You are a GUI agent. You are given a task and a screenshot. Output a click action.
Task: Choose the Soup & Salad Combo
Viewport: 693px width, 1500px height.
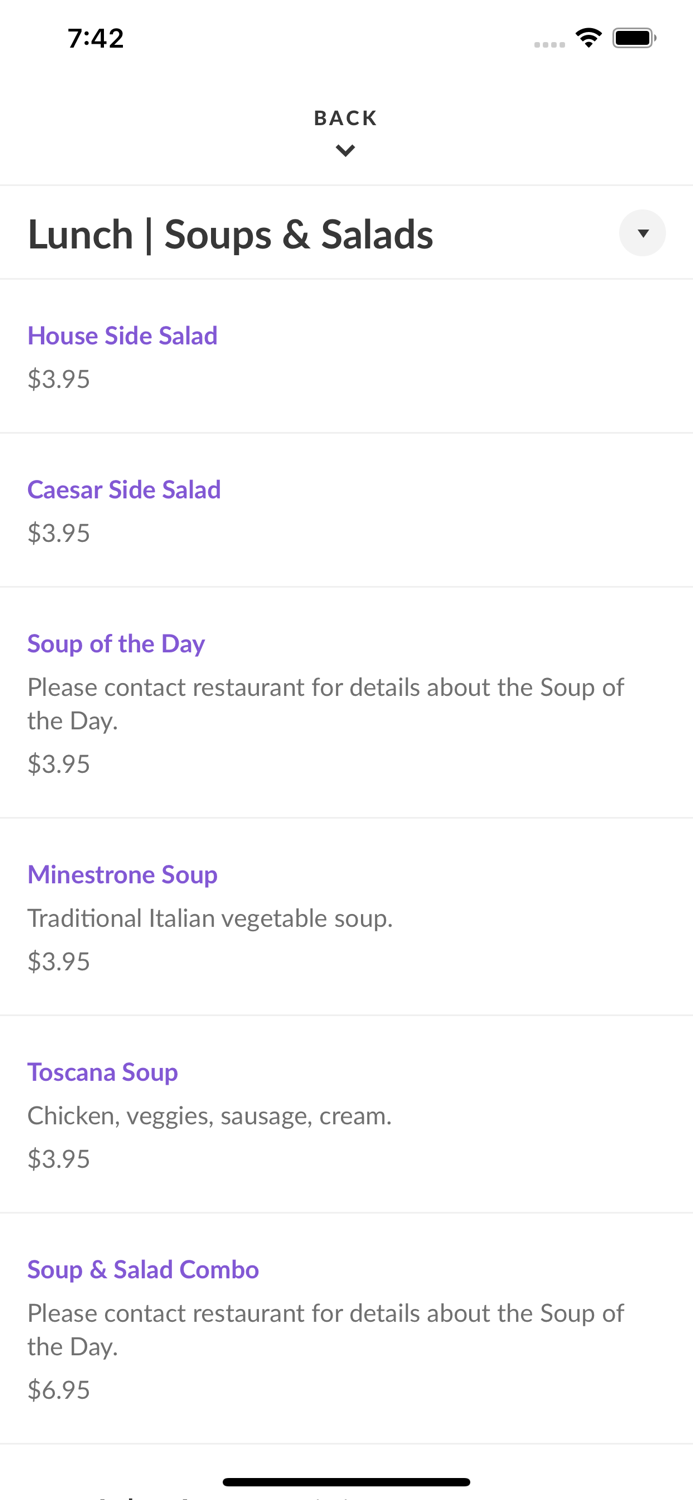click(x=143, y=1269)
